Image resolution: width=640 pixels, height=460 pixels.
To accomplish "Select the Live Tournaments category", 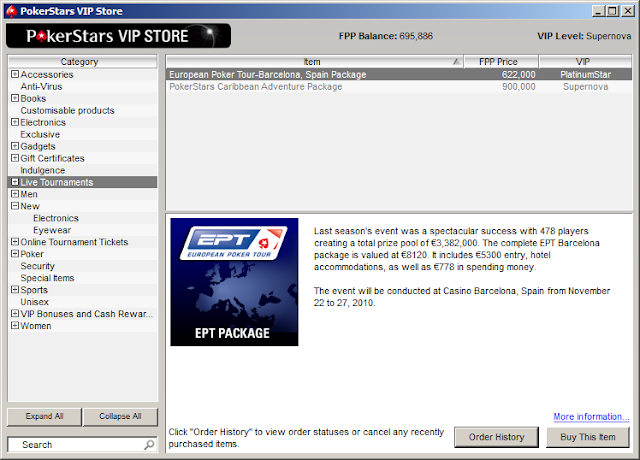I will point(57,182).
